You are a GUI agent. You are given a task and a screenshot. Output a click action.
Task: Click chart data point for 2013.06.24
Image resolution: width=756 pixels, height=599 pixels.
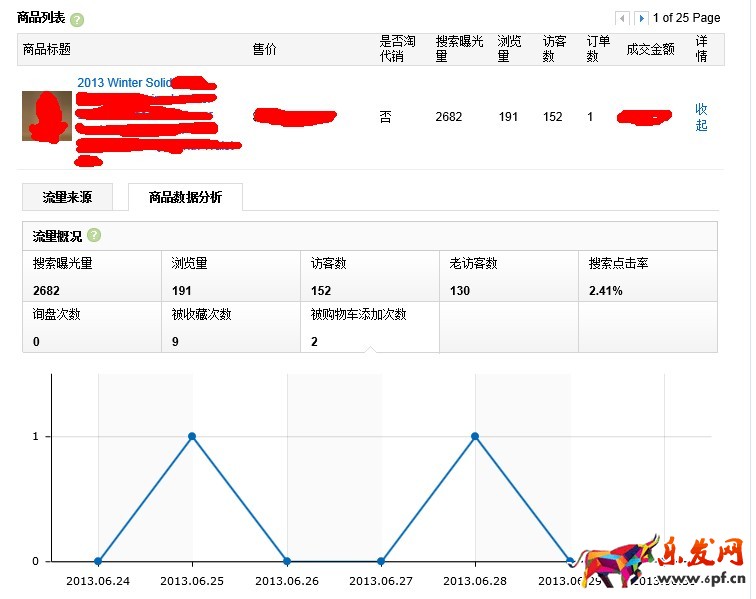click(98, 561)
